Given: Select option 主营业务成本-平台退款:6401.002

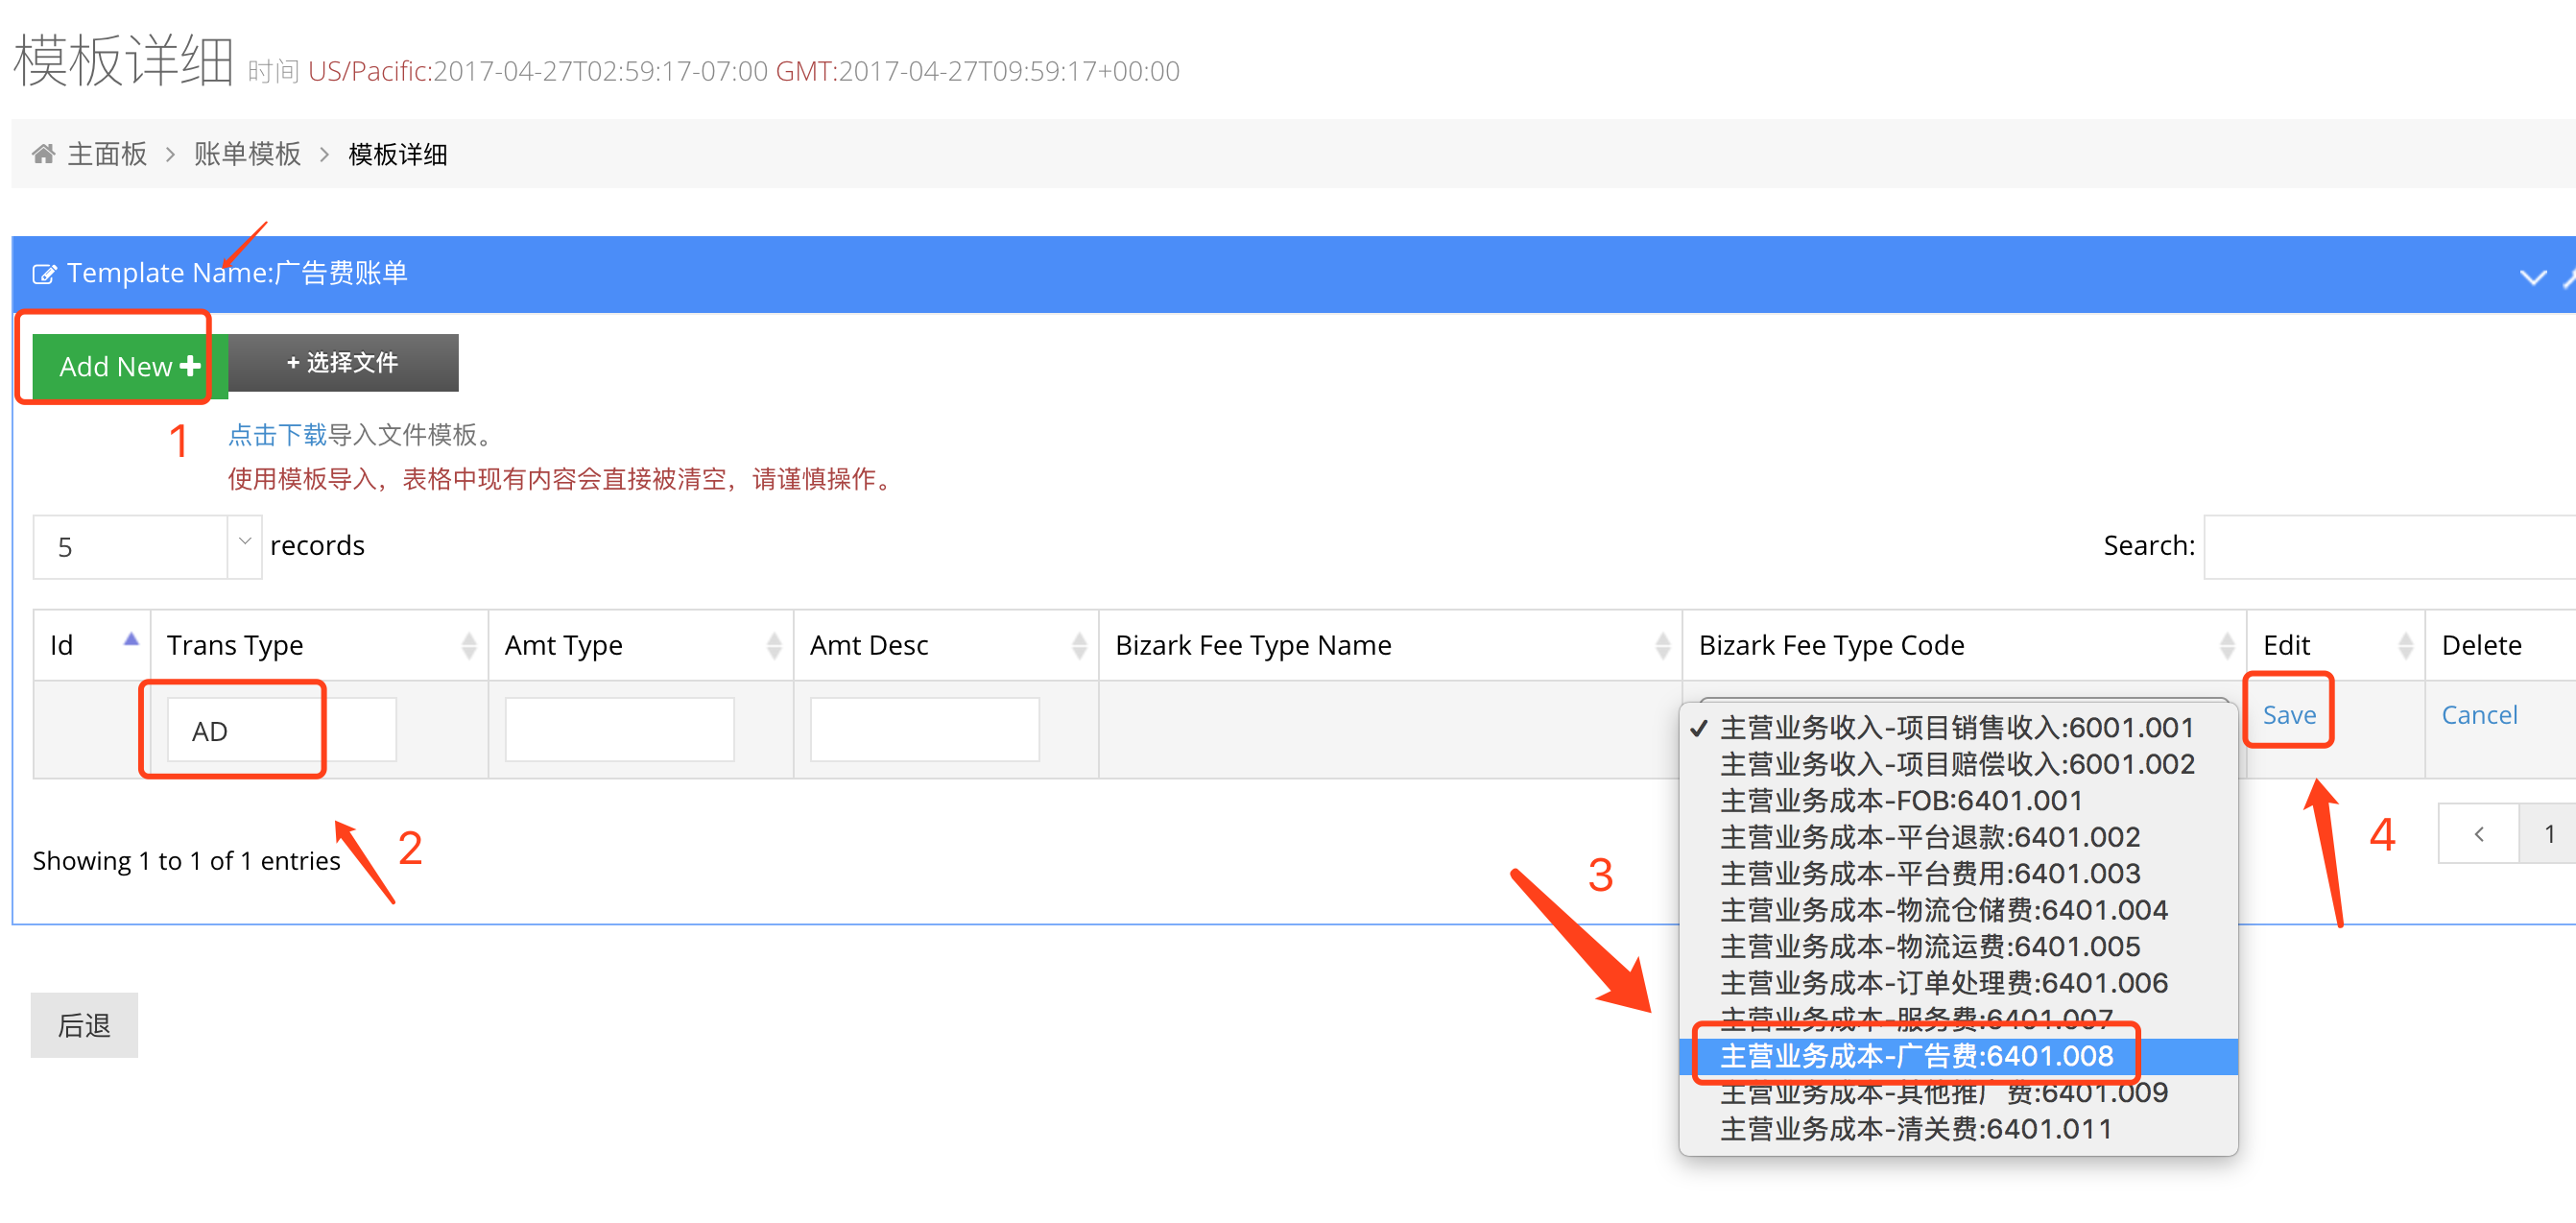Looking at the screenshot, I should 1958,837.
